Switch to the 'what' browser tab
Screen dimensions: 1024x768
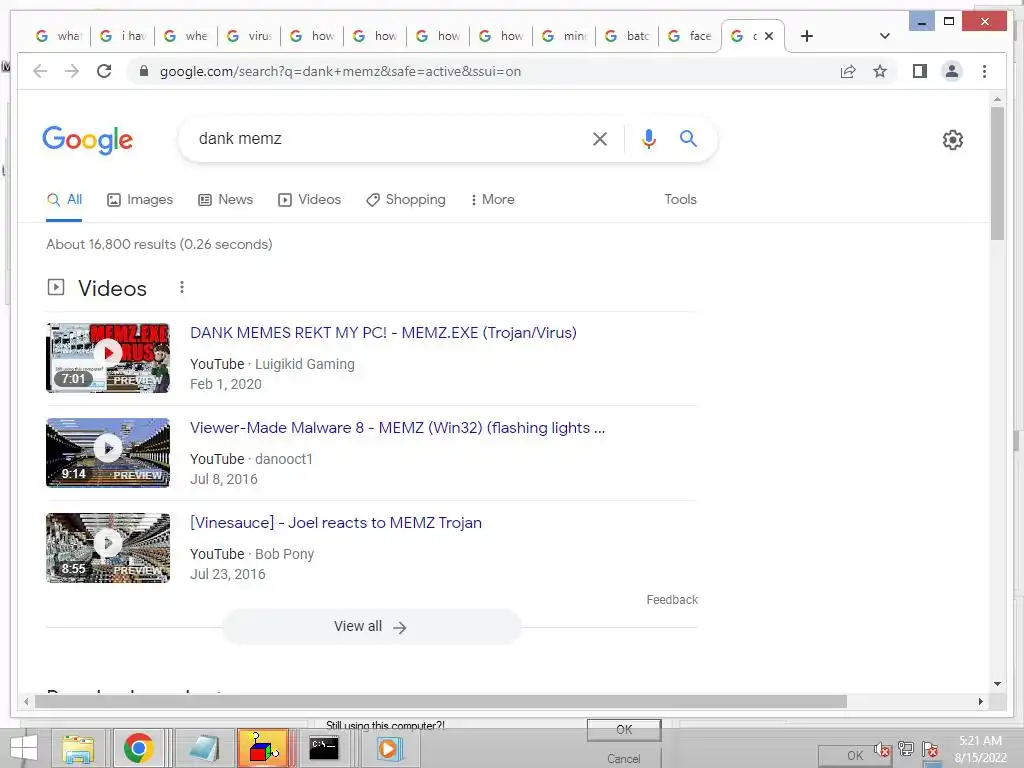click(x=59, y=36)
